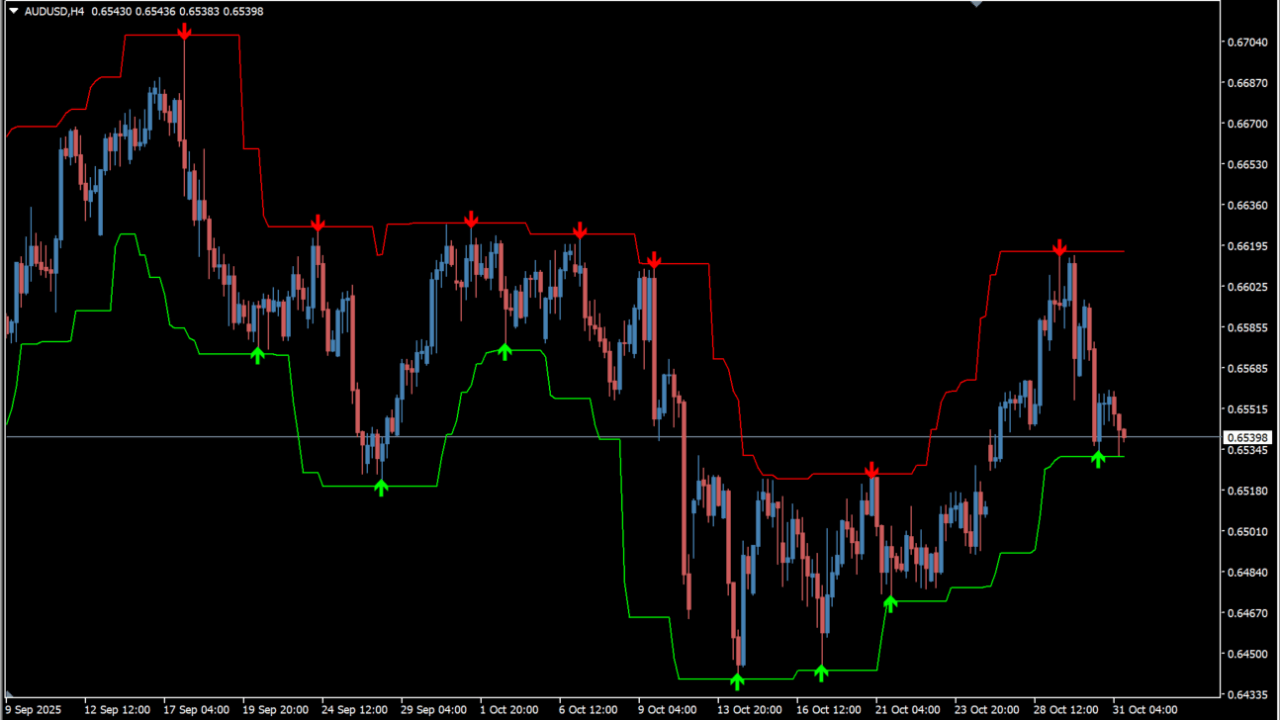Screen dimensions: 1280x720
Task: Select green buy arrow near 19 Sep 20:00
Action: pyautogui.click(x=258, y=356)
